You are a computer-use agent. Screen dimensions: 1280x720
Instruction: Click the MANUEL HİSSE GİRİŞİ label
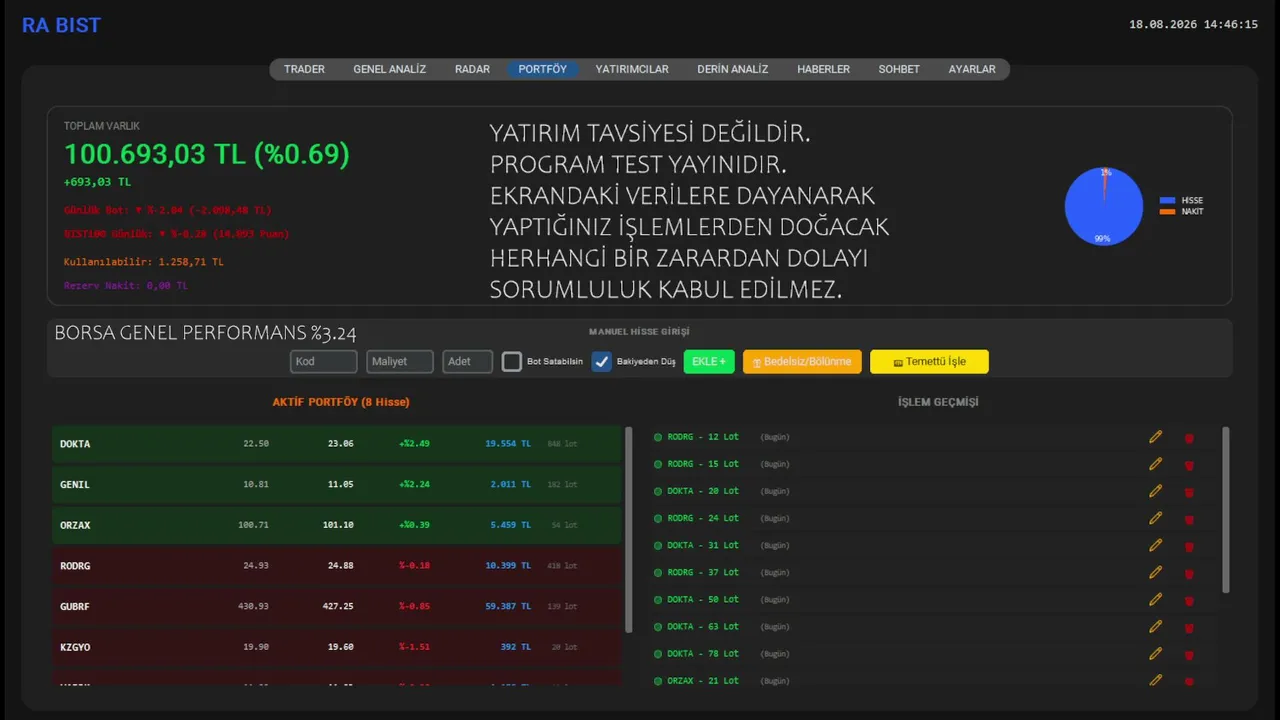pos(639,331)
